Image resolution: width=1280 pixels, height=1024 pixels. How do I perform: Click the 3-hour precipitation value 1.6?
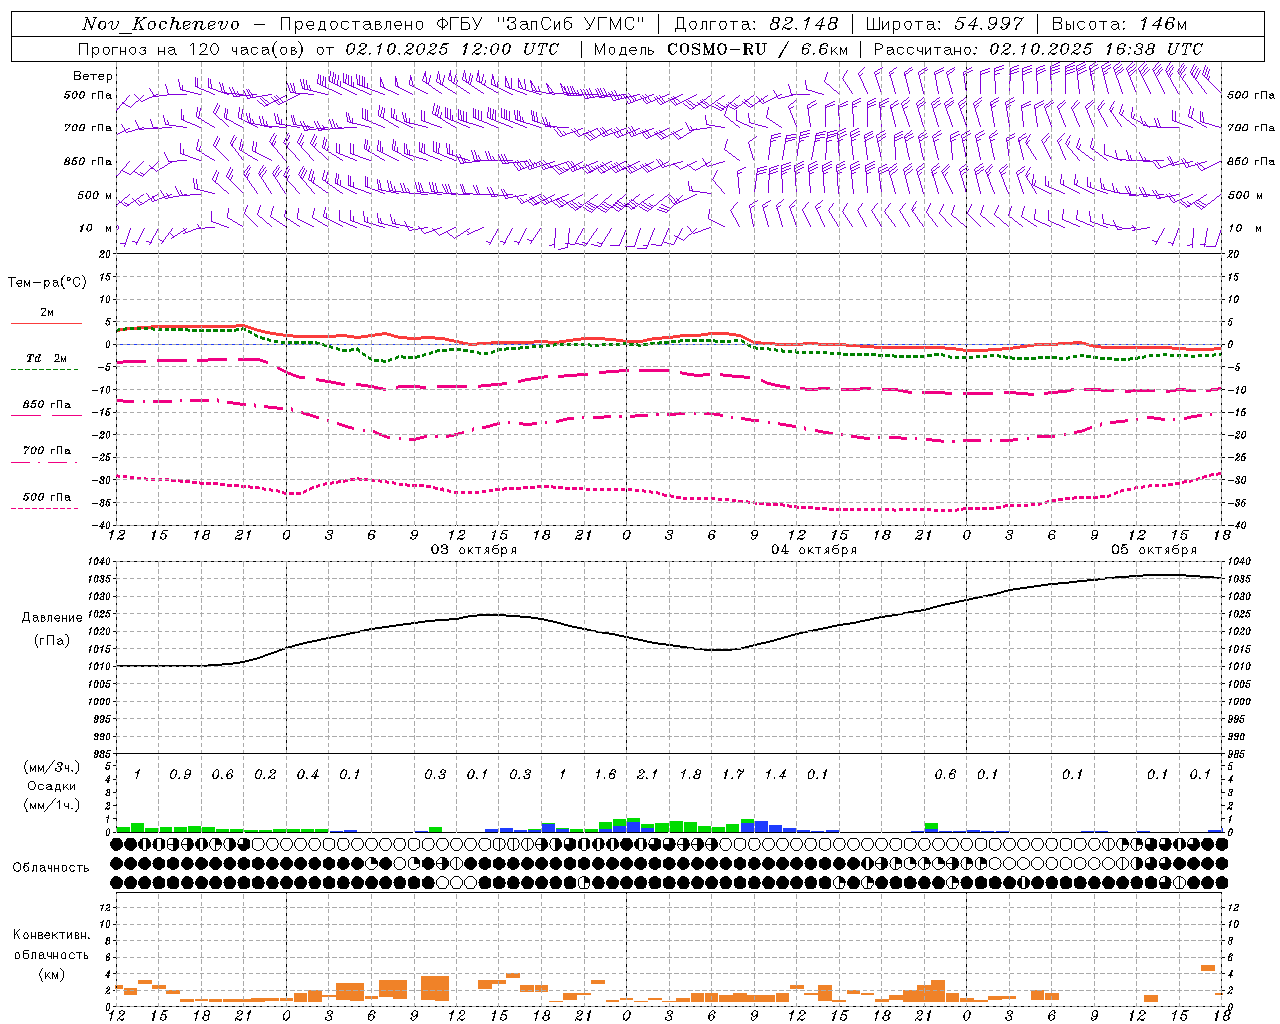pos(605,775)
